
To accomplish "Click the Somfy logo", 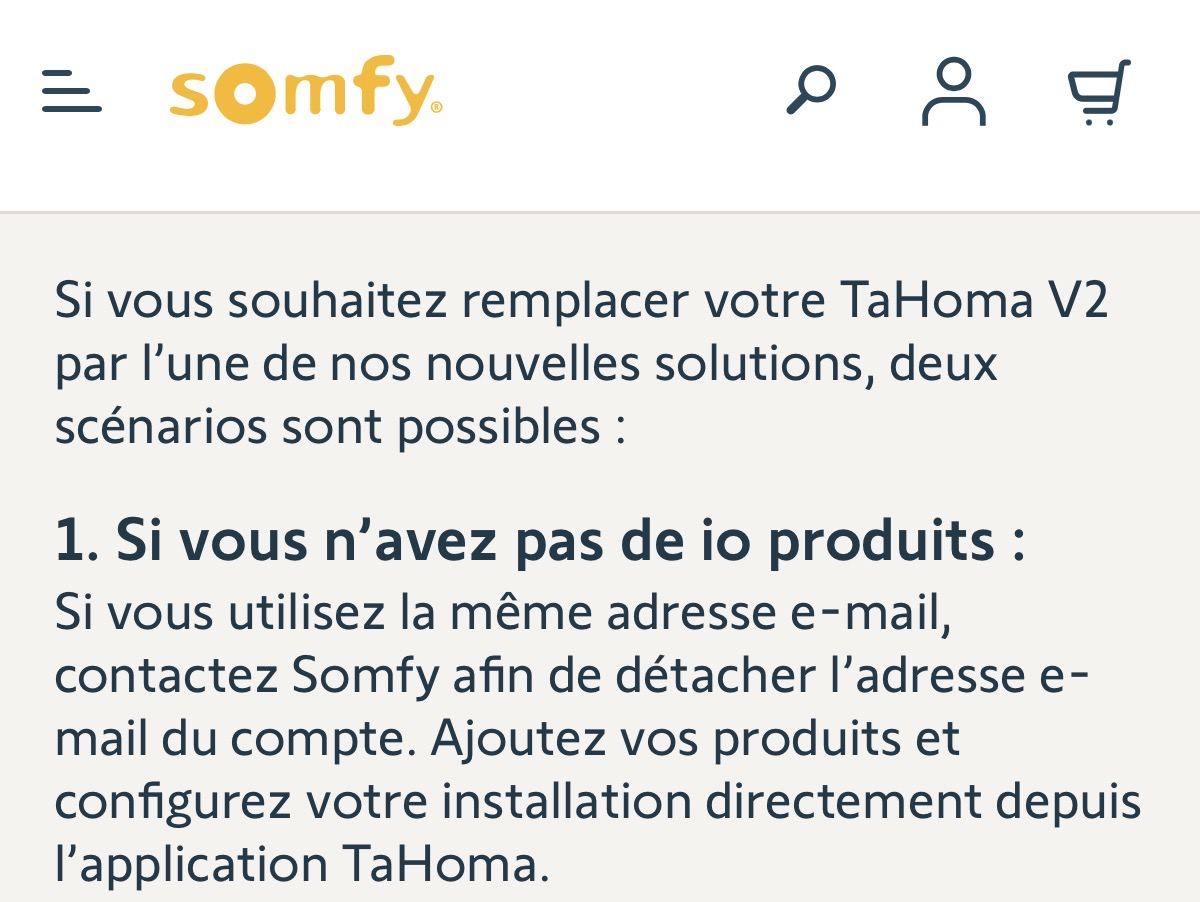I will pyautogui.click(x=305, y=91).
